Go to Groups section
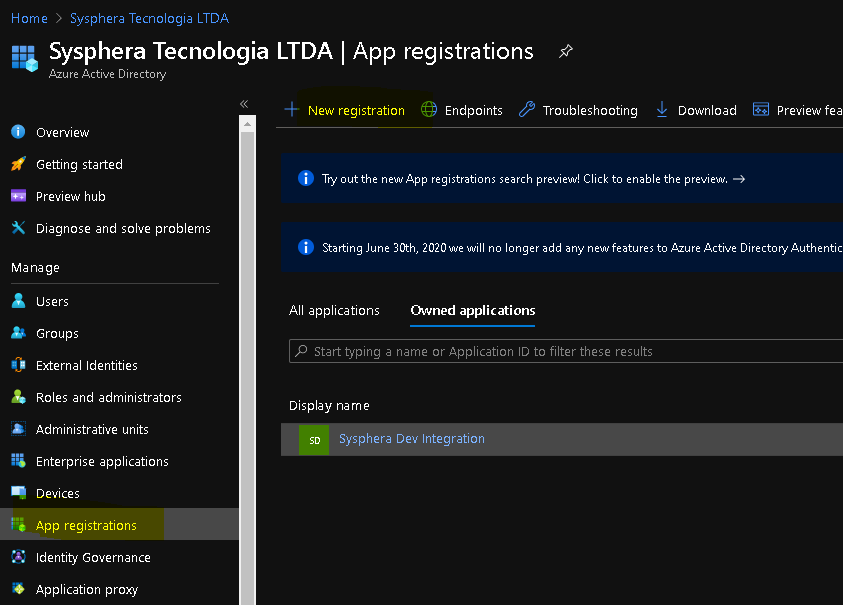Screen dimensions: 843x605 pyautogui.click(x=57, y=333)
